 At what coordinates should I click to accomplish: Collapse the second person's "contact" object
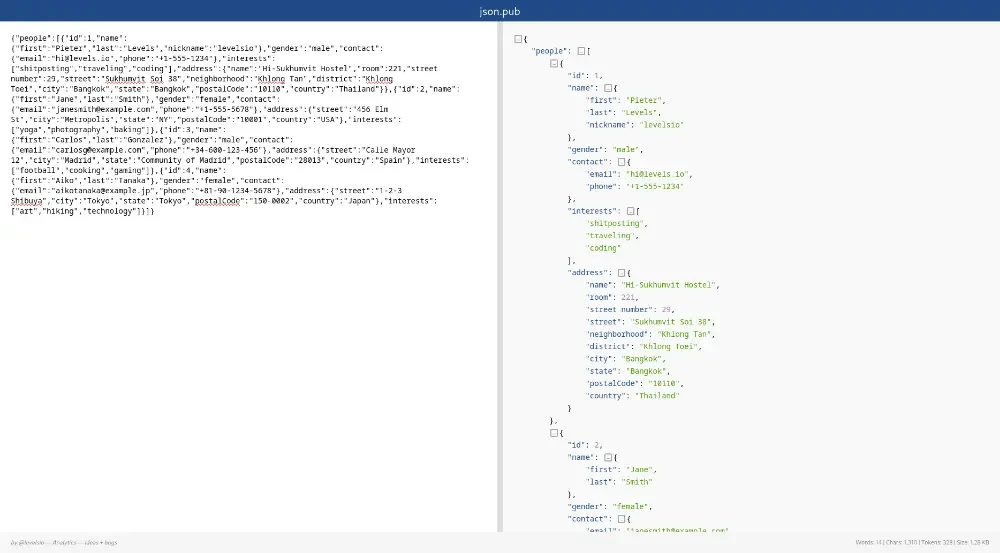[x=622, y=518]
